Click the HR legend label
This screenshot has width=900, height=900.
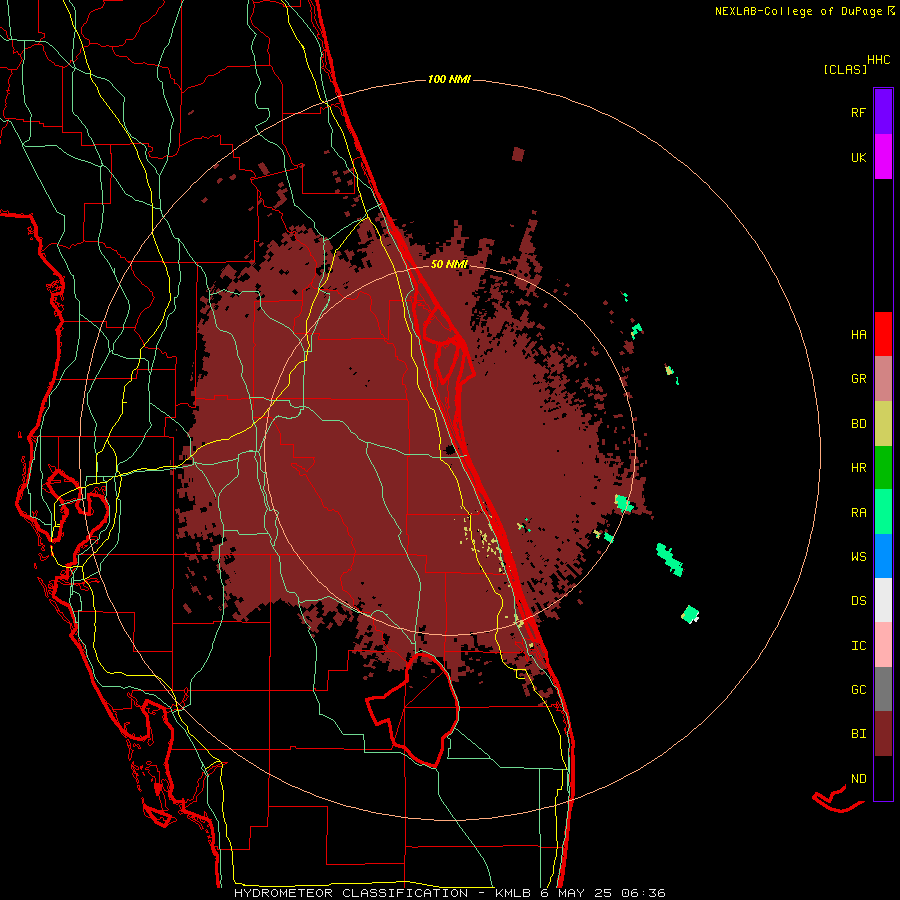858,468
